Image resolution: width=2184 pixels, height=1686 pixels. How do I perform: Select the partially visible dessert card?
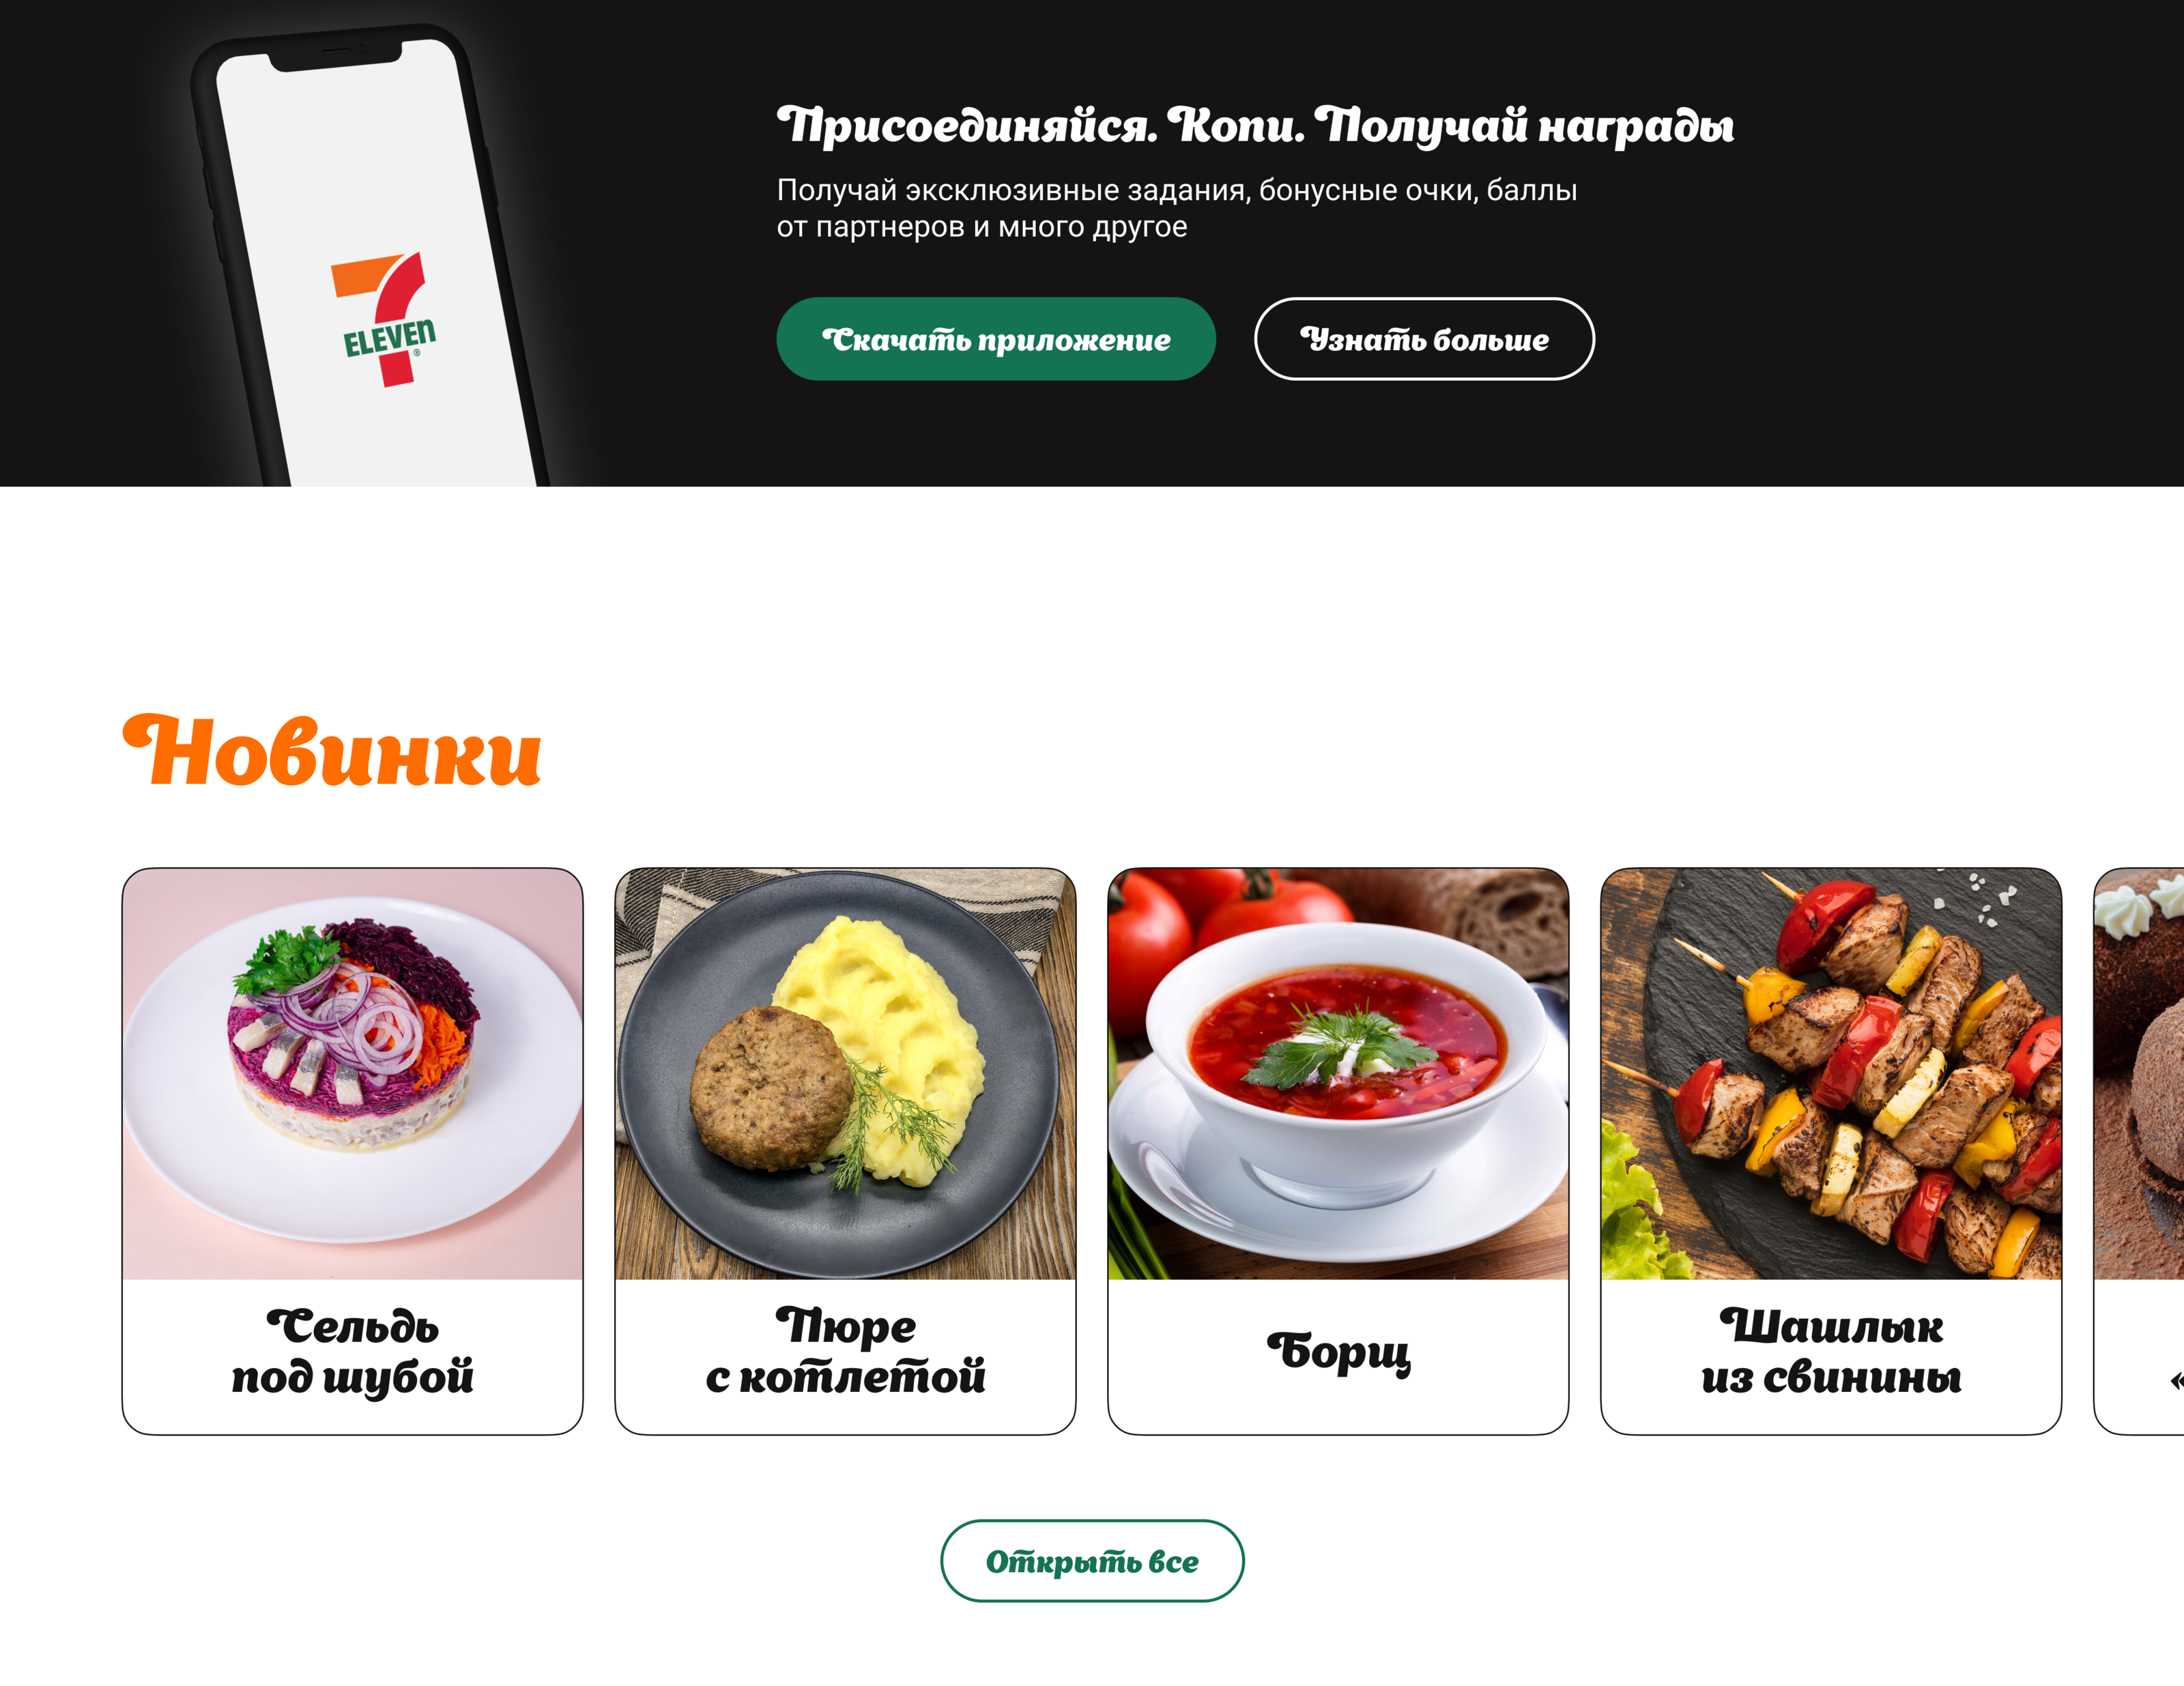(2139, 1151)
